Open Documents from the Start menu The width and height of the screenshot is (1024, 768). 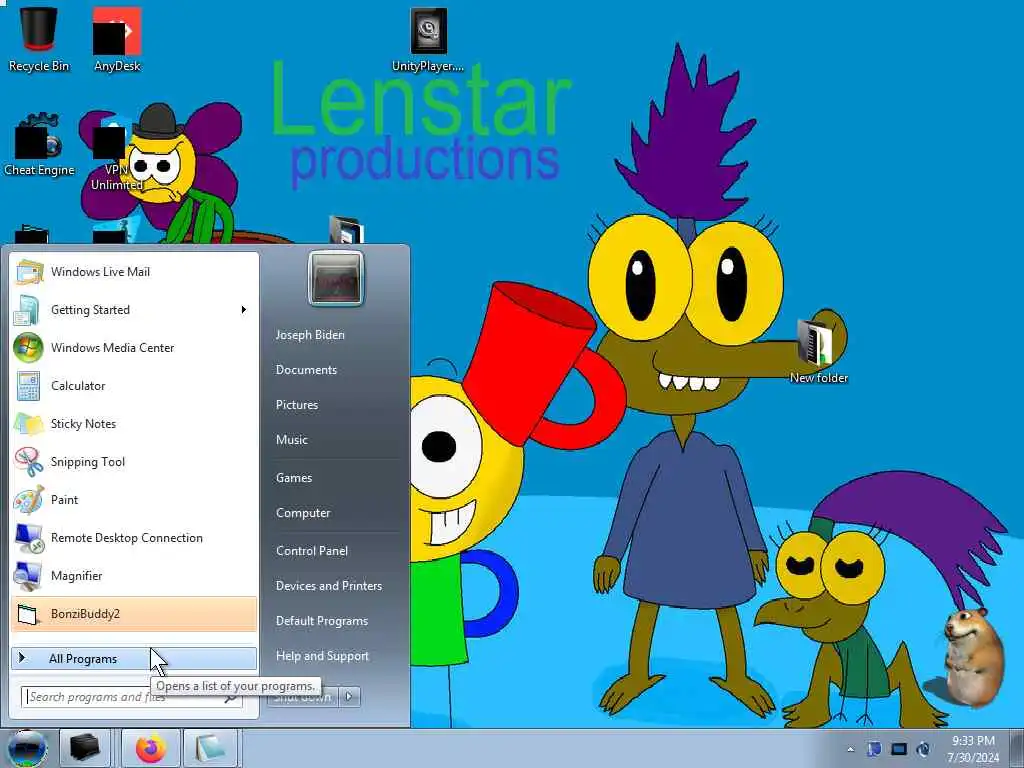tap(306, 370)
